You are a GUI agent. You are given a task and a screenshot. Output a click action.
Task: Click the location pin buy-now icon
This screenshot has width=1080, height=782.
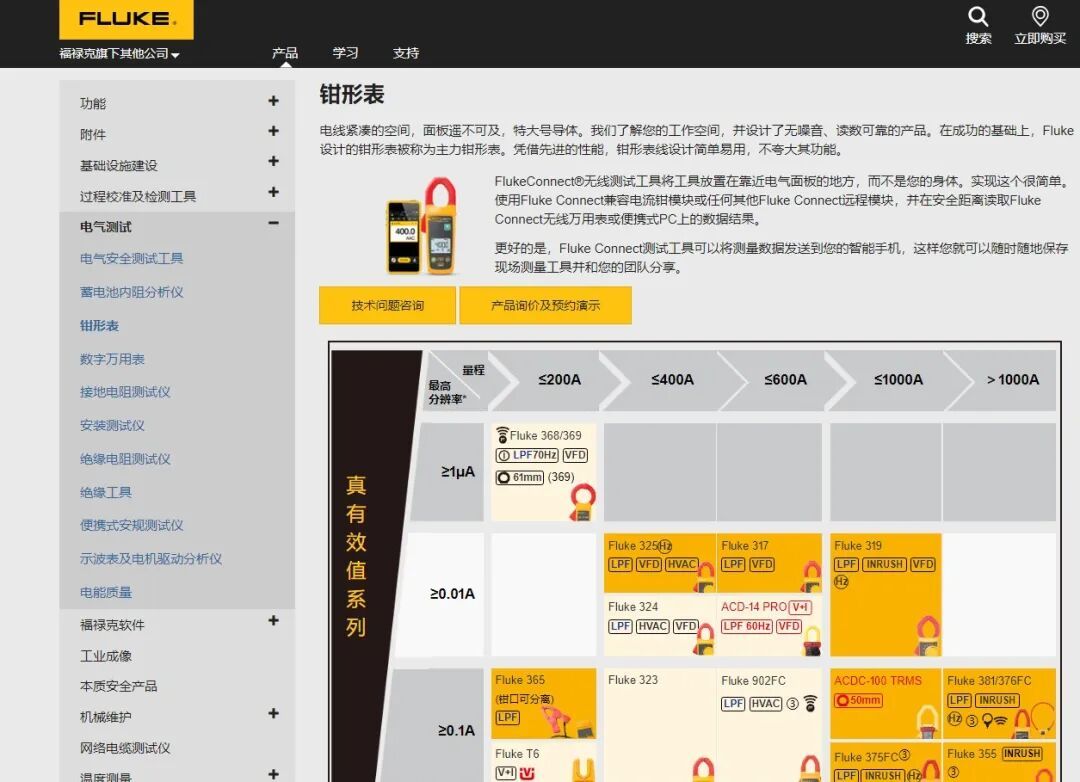click(x=1040, y=16)
